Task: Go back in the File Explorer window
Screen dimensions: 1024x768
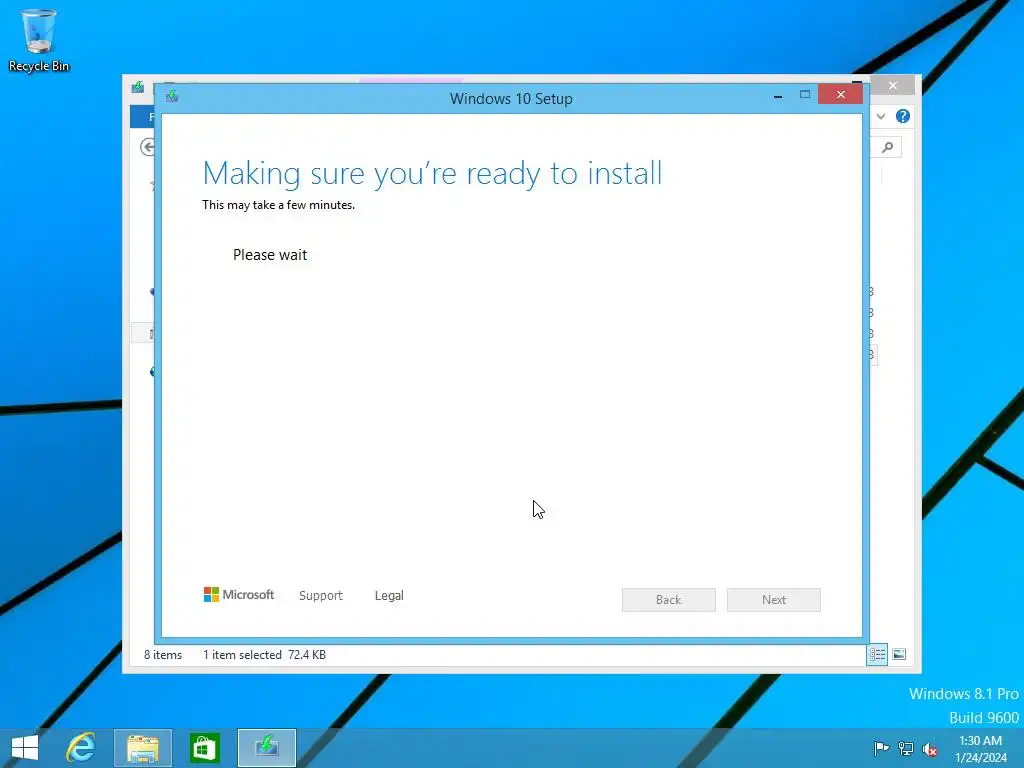Action: (148, 148)
